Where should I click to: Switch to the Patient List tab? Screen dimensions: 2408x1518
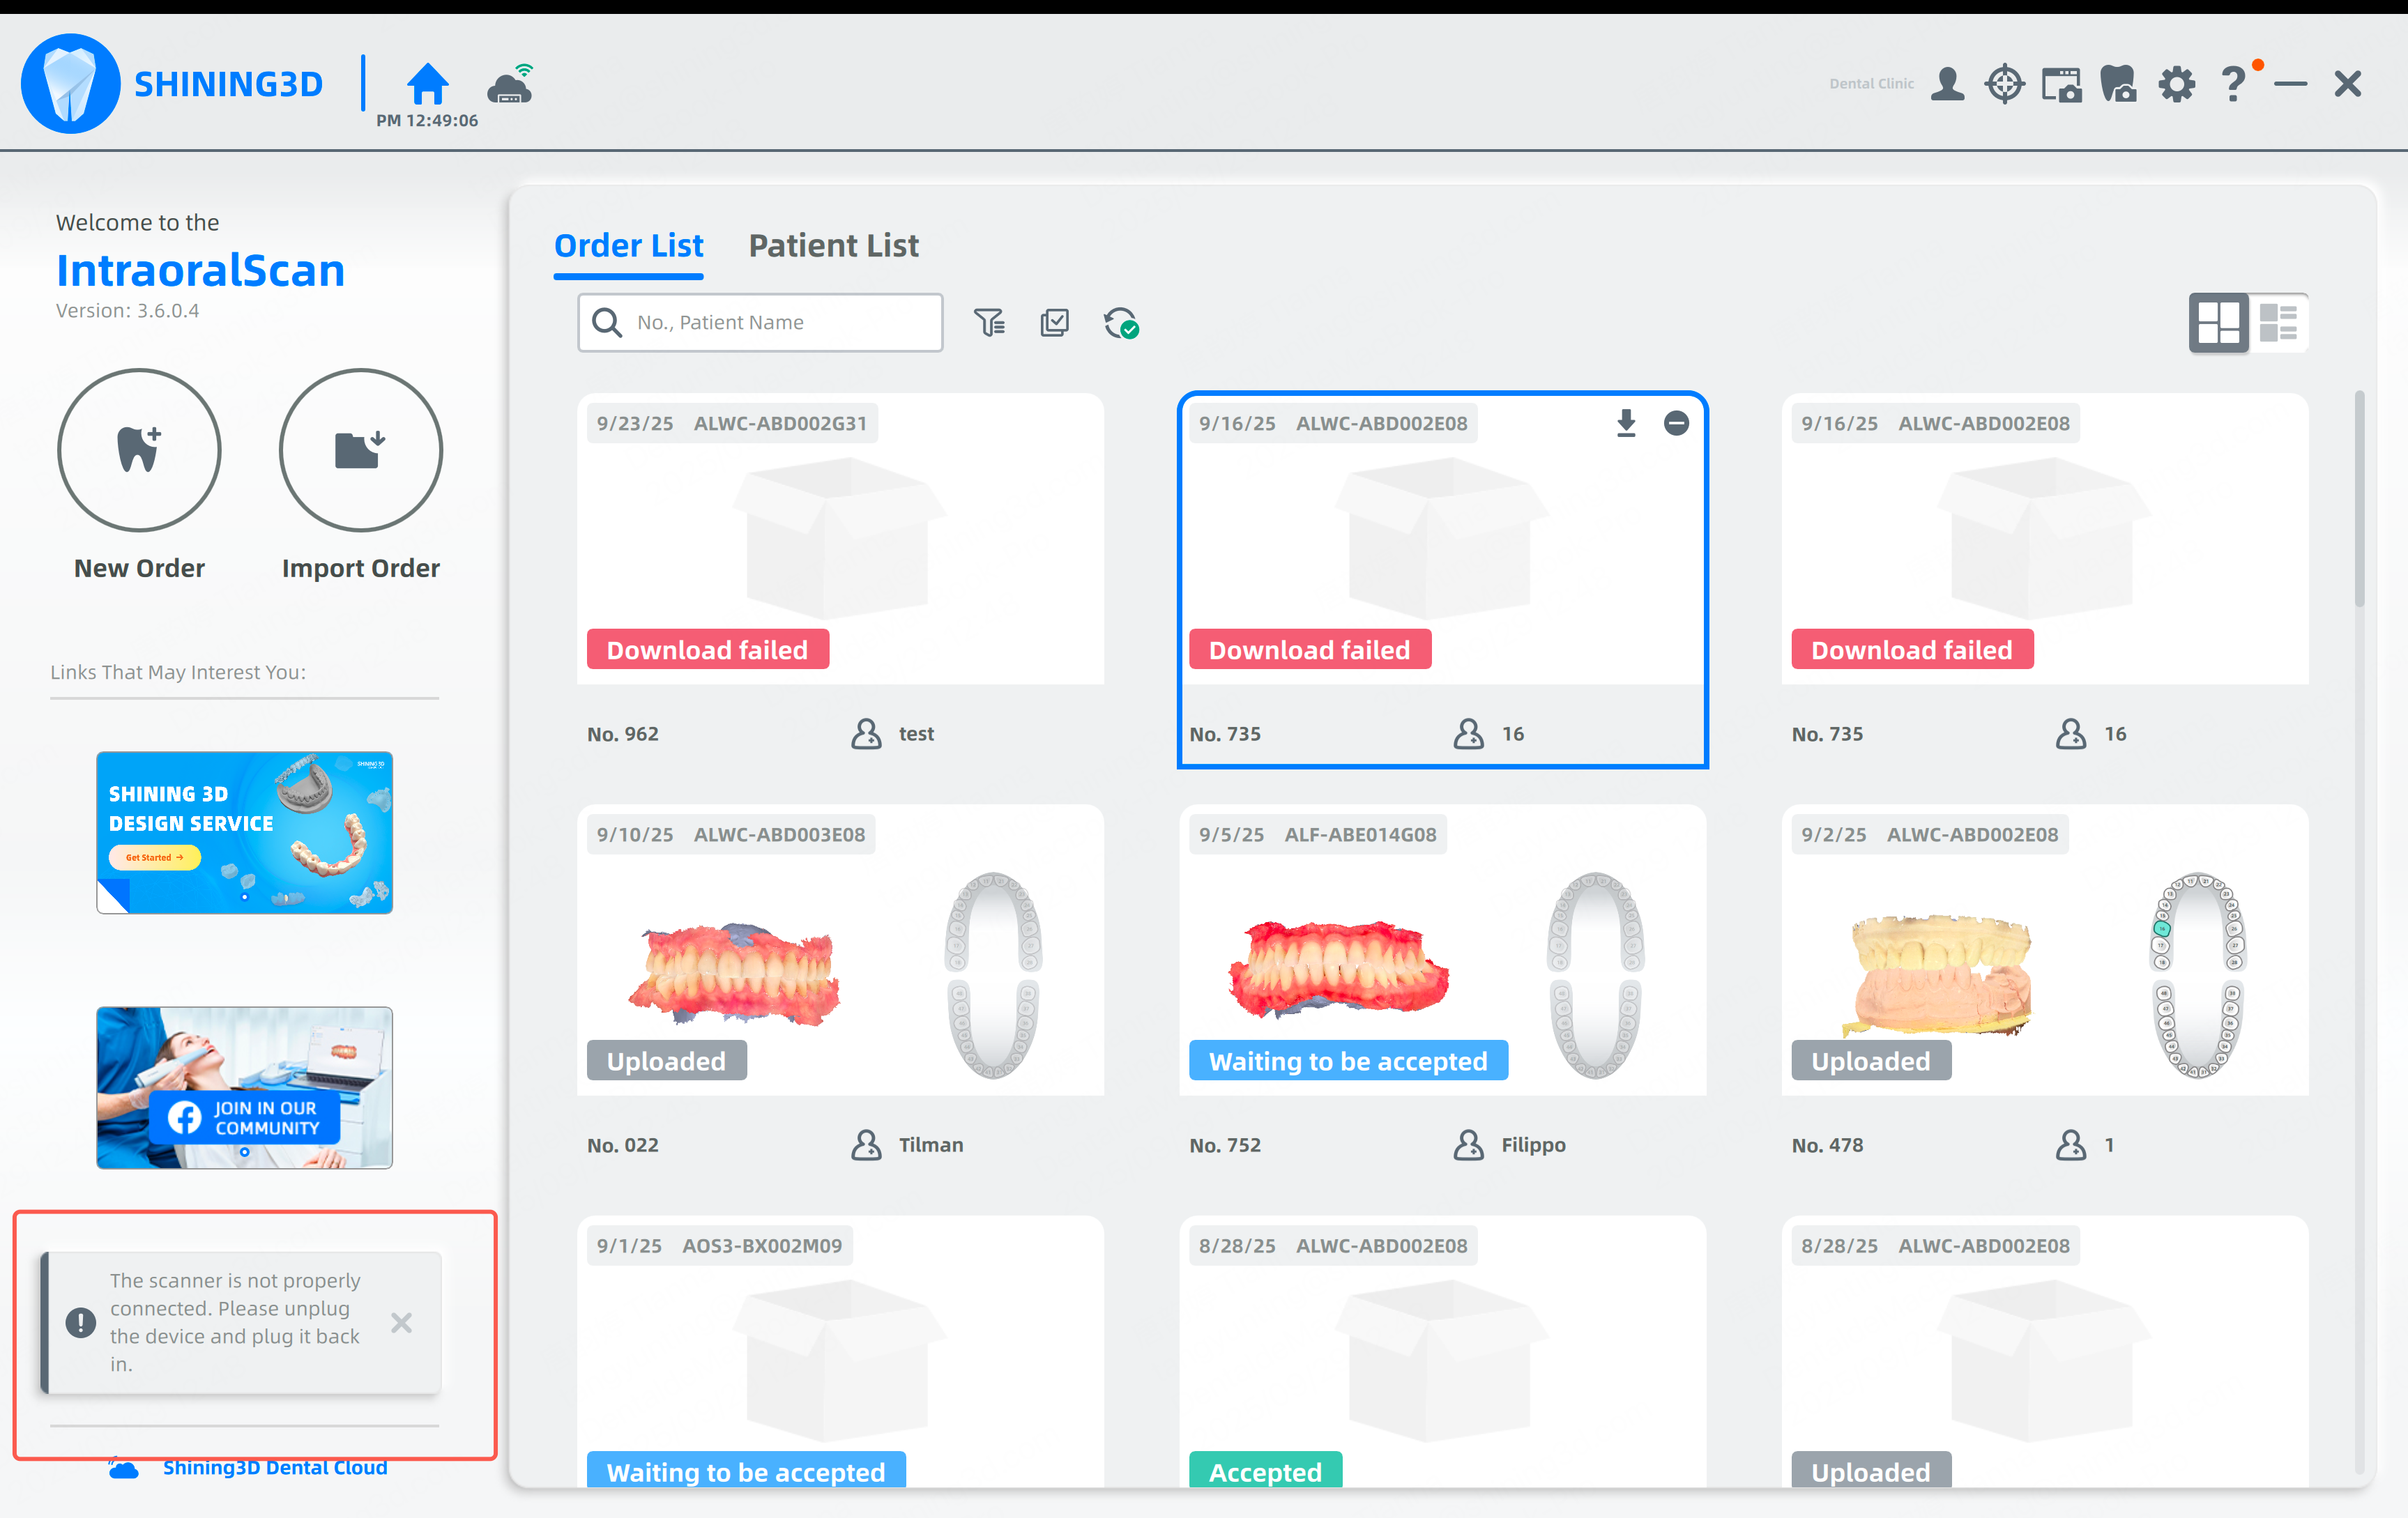pos(833,245)
